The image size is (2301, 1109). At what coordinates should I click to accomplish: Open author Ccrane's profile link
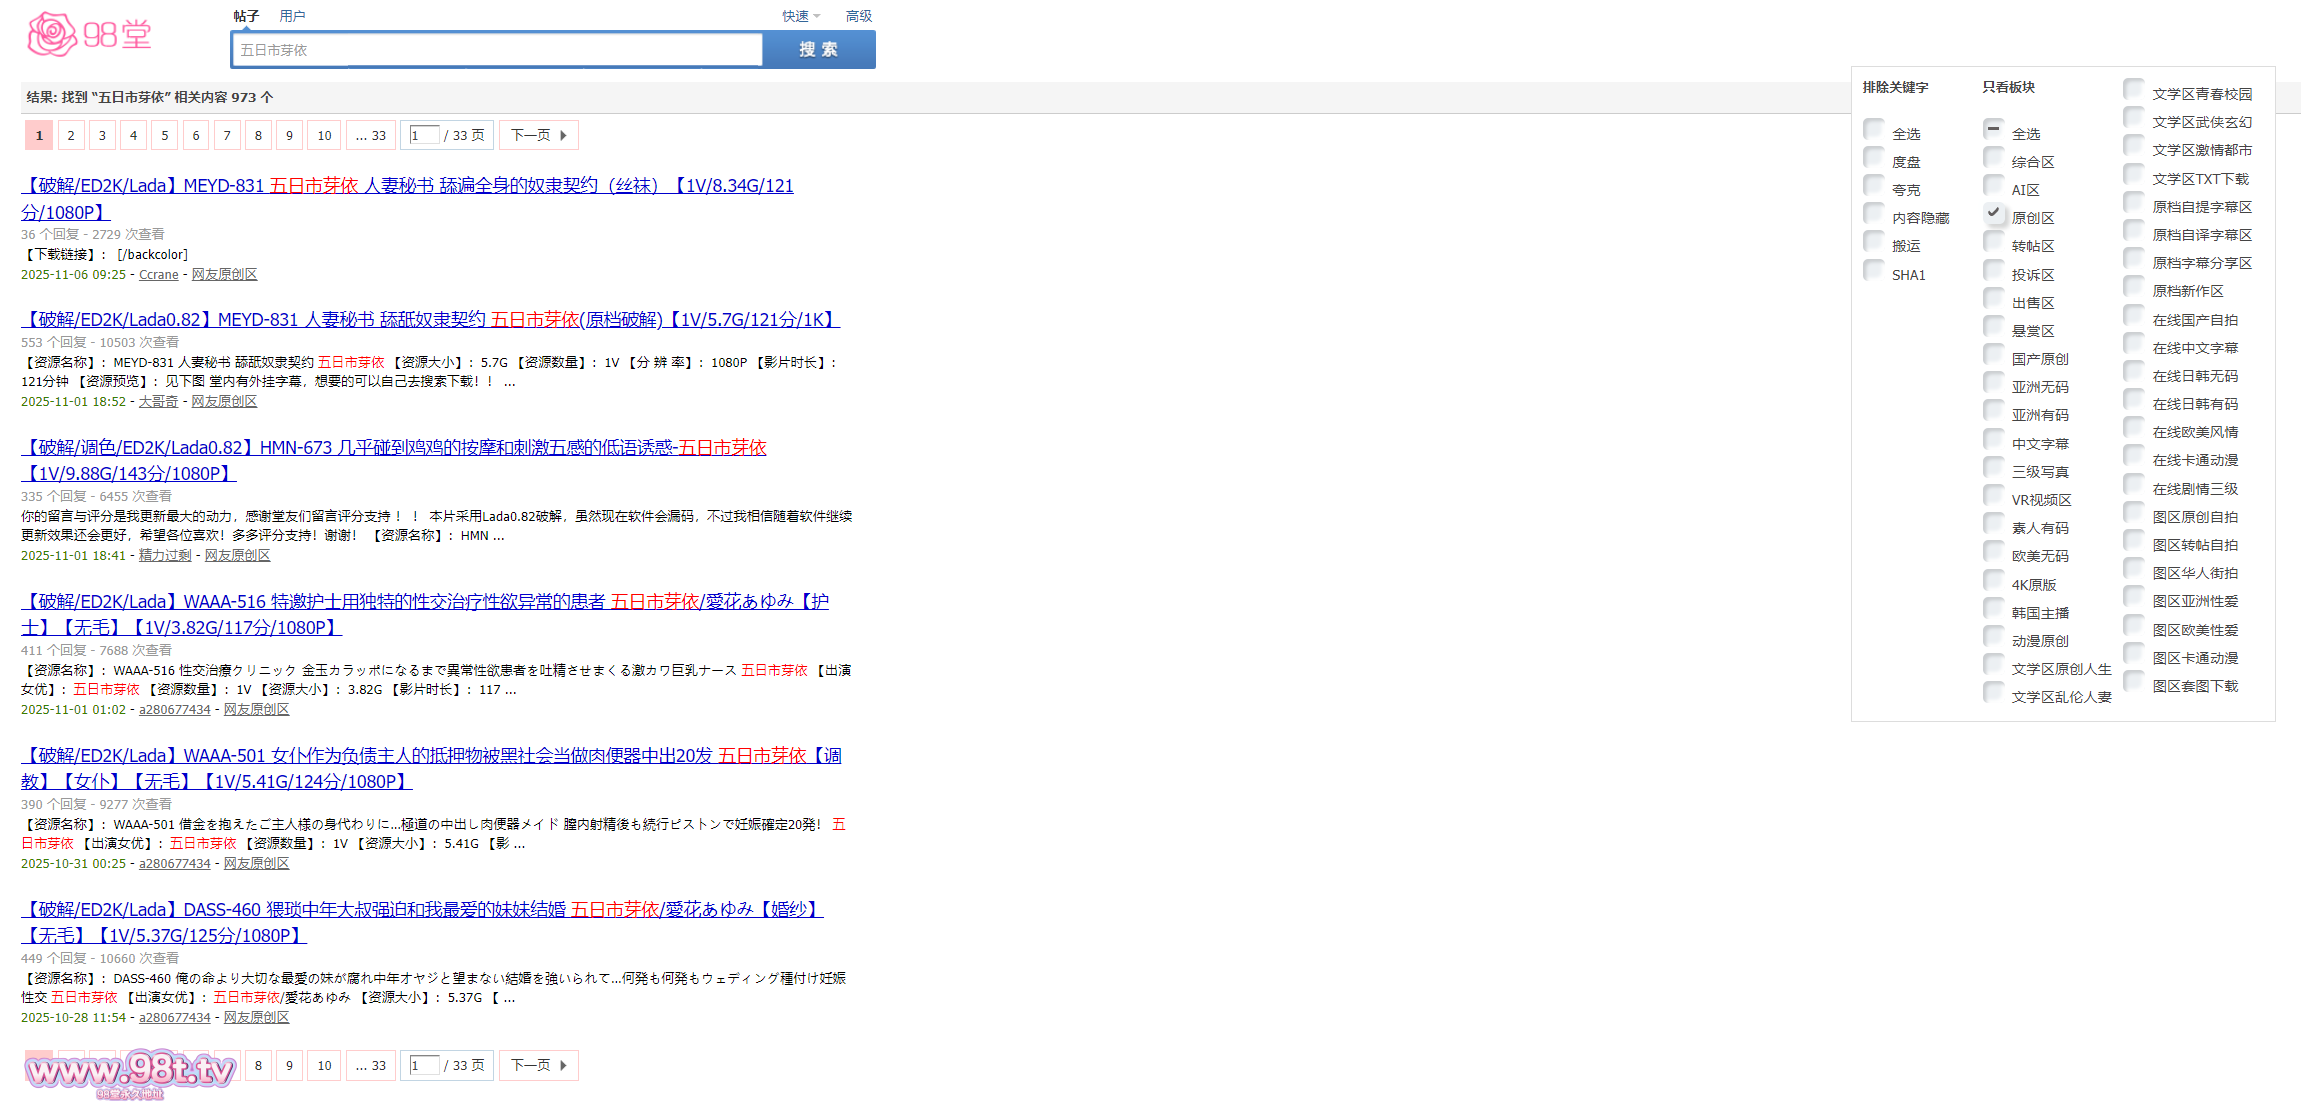[x=158, y=274]
